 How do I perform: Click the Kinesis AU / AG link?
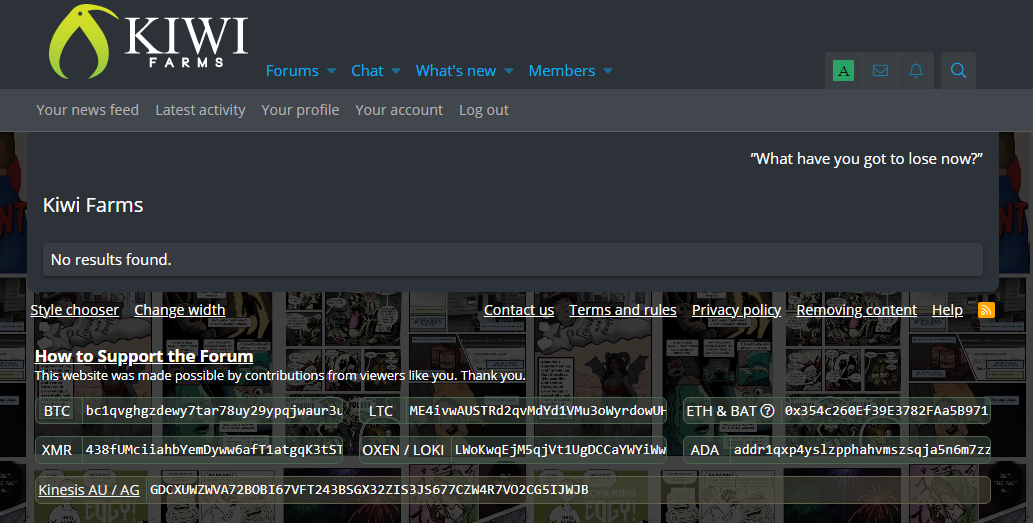89,490
